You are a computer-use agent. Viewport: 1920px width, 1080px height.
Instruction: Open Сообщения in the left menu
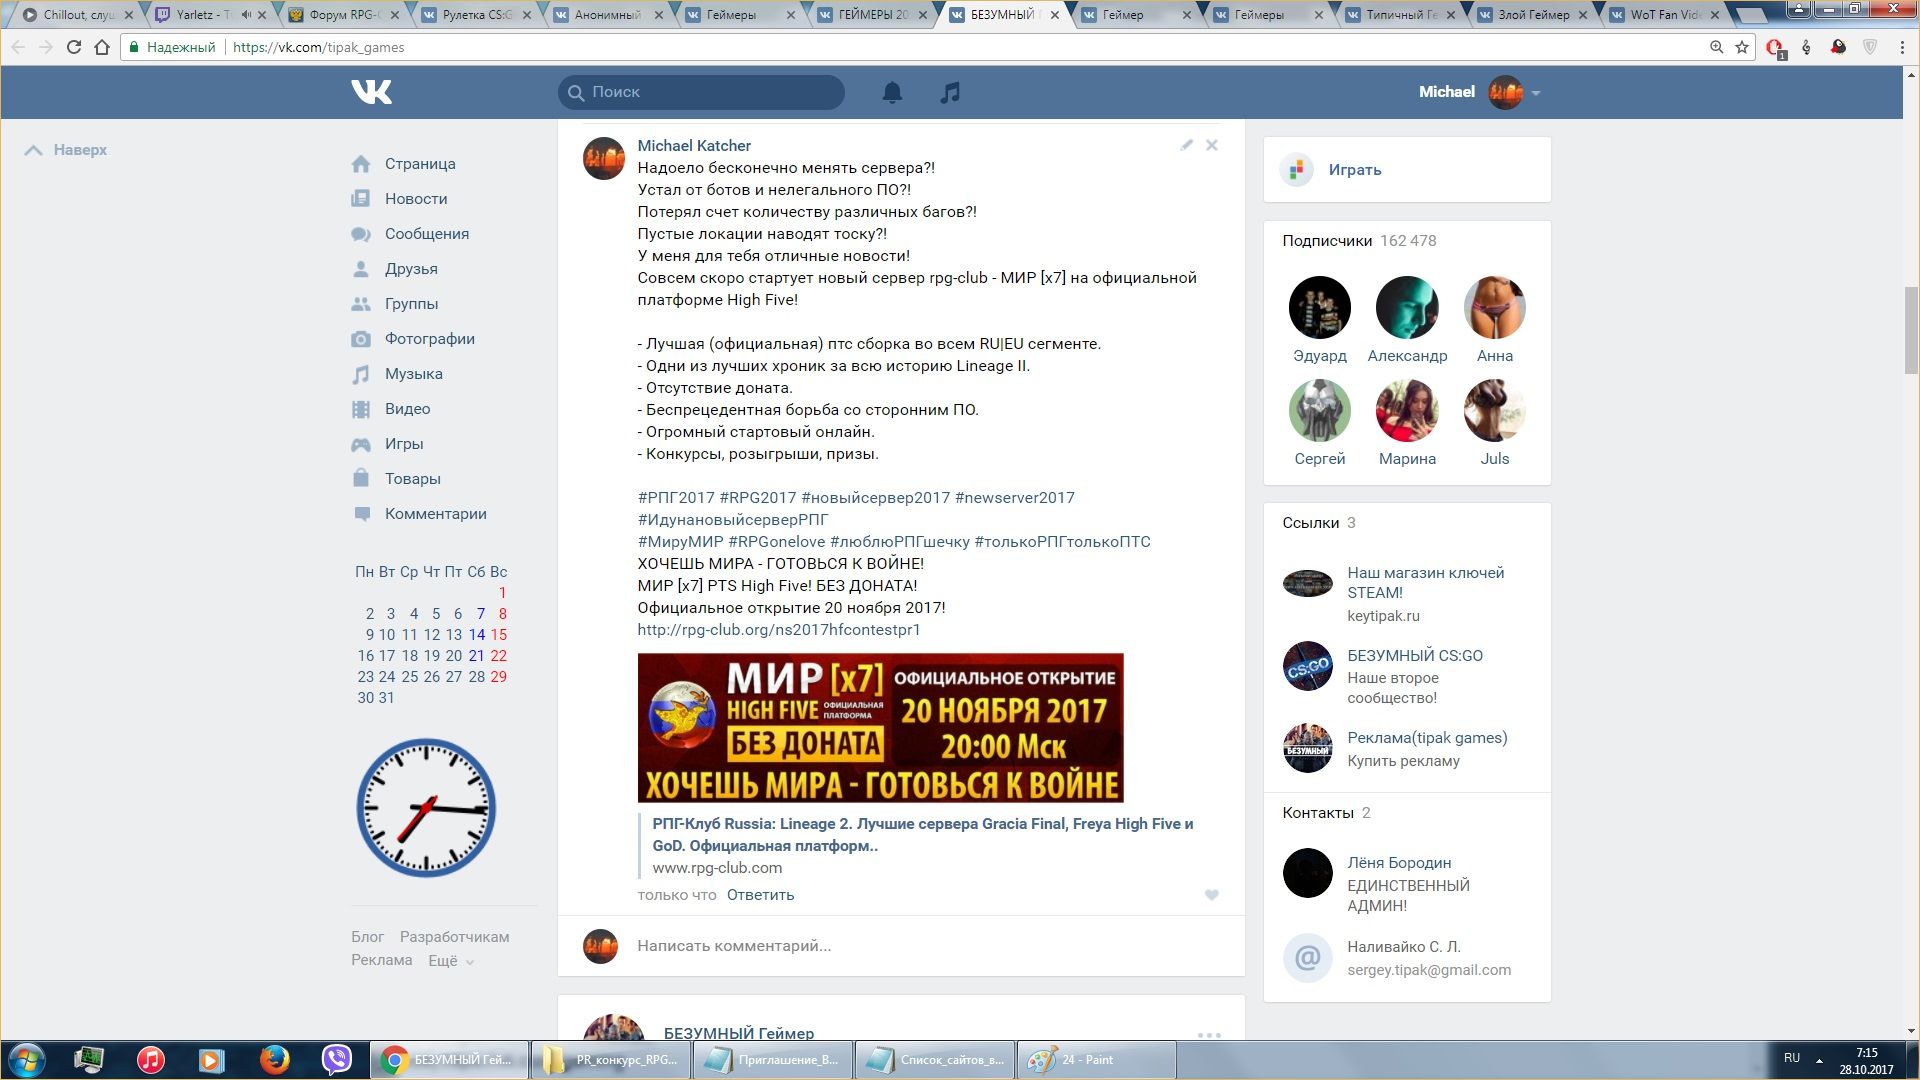coord(426,234)
